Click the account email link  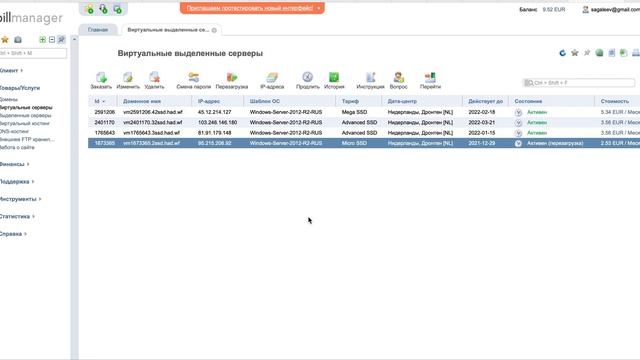click(615, 9)
